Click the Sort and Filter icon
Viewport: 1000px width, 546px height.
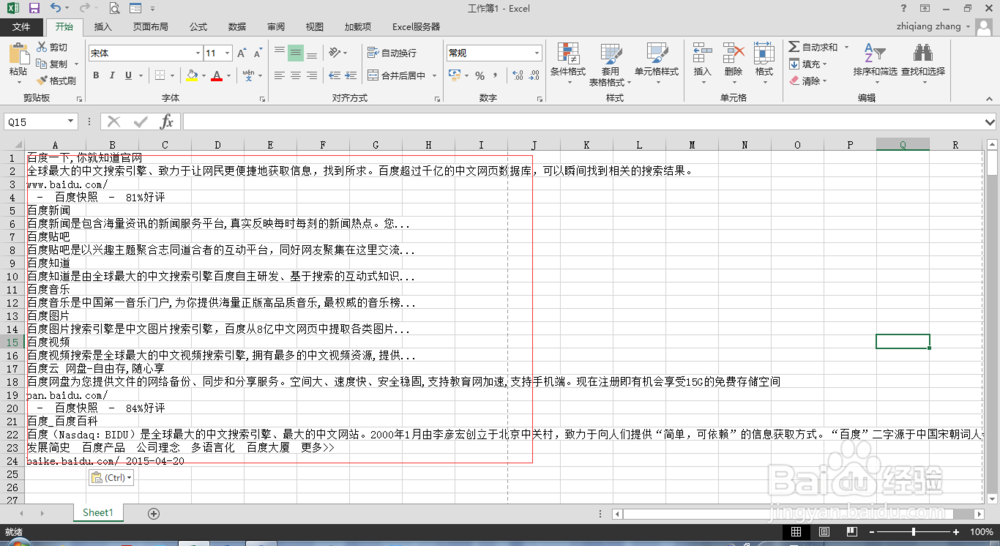click(x=874, y=53)
